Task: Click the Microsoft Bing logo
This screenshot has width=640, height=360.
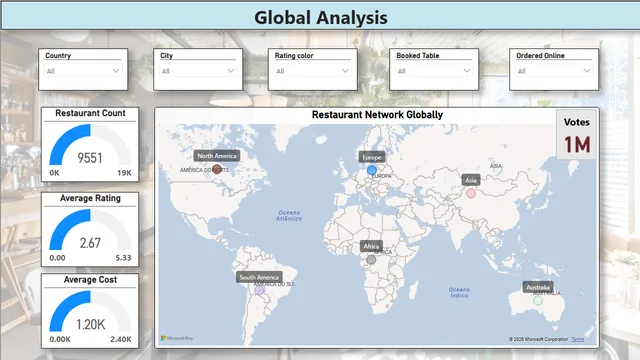Action: [x=177, y=338]
